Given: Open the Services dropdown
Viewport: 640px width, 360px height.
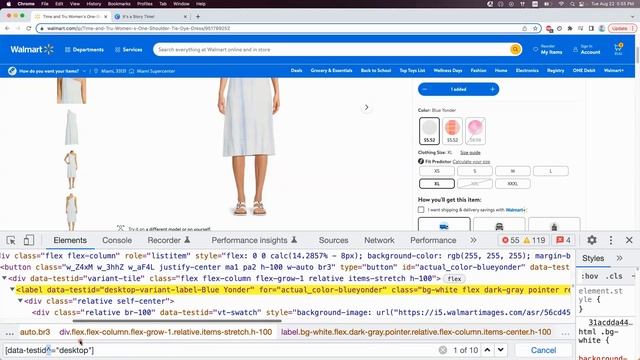Looking at the screenshot, I should (x=129, y=49).
